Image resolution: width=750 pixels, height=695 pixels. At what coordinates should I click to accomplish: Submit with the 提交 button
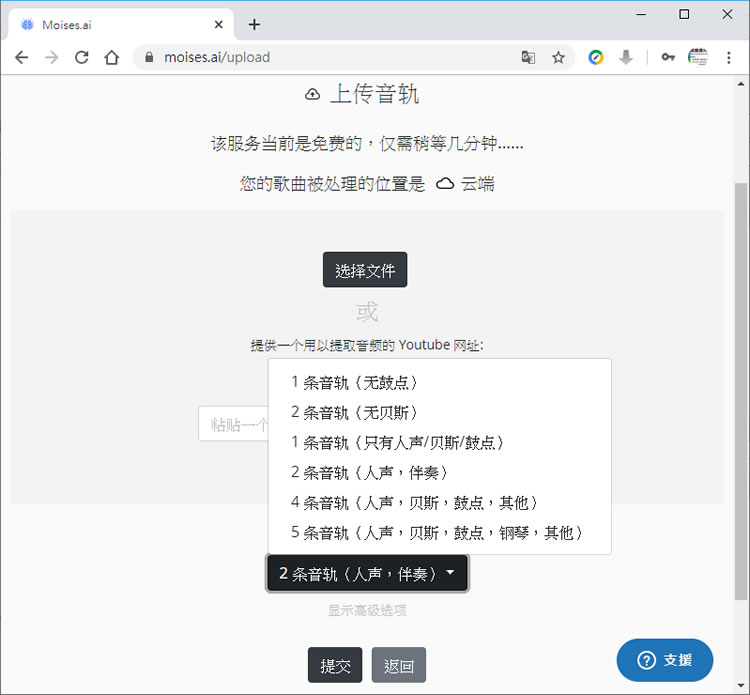click(x=335, y=665)
